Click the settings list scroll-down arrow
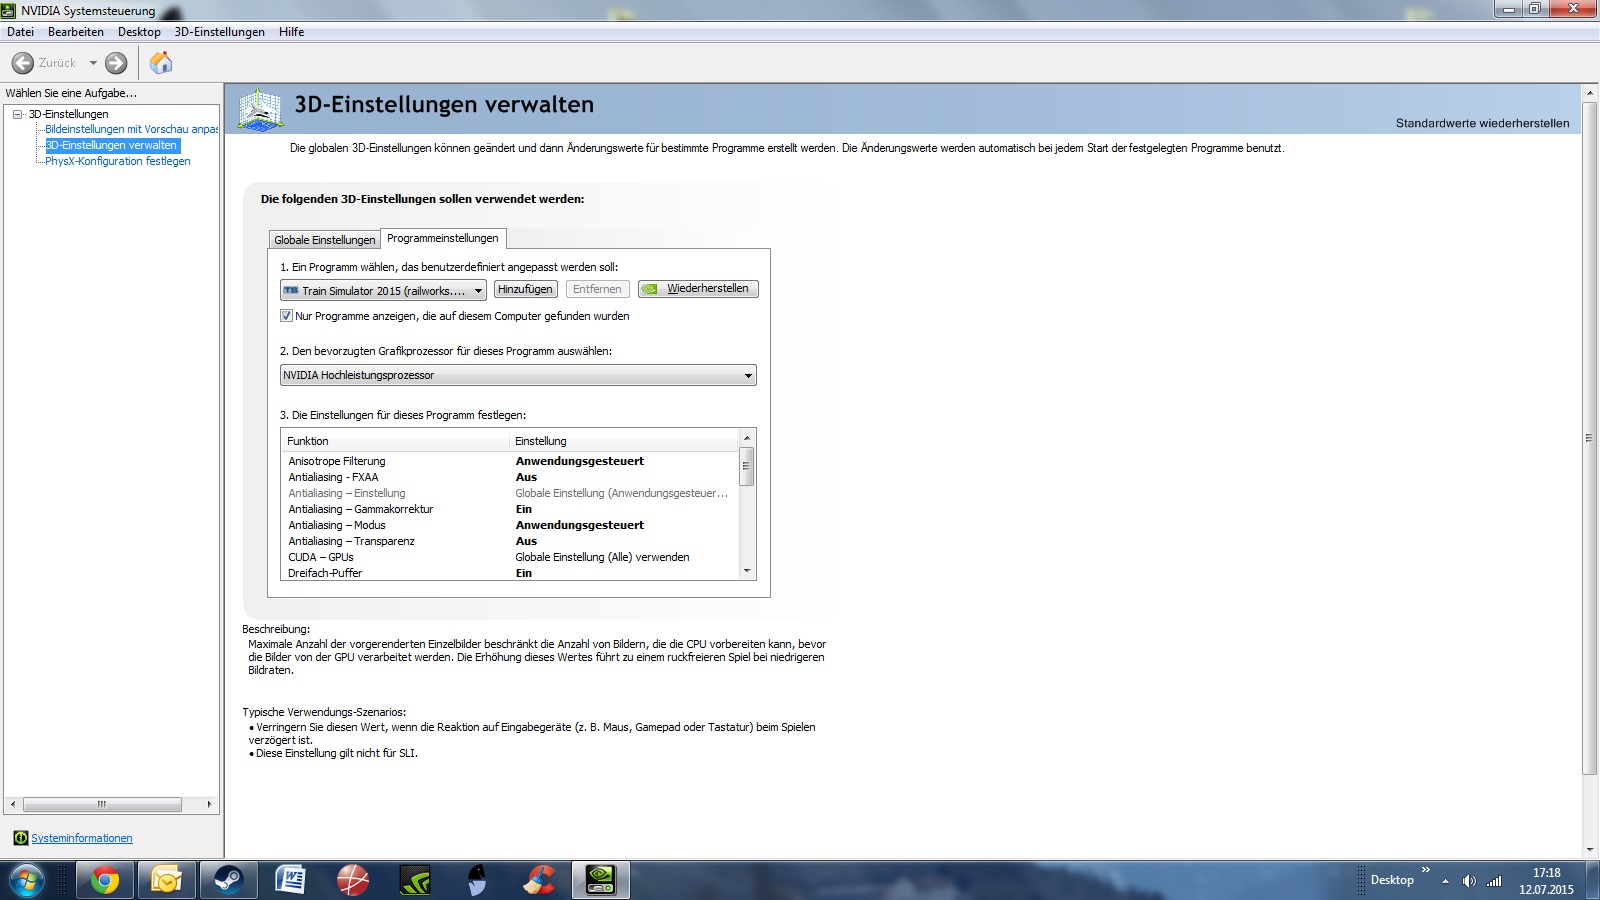This screenshot has width=1600, height=900. click(x=746, y=571)
